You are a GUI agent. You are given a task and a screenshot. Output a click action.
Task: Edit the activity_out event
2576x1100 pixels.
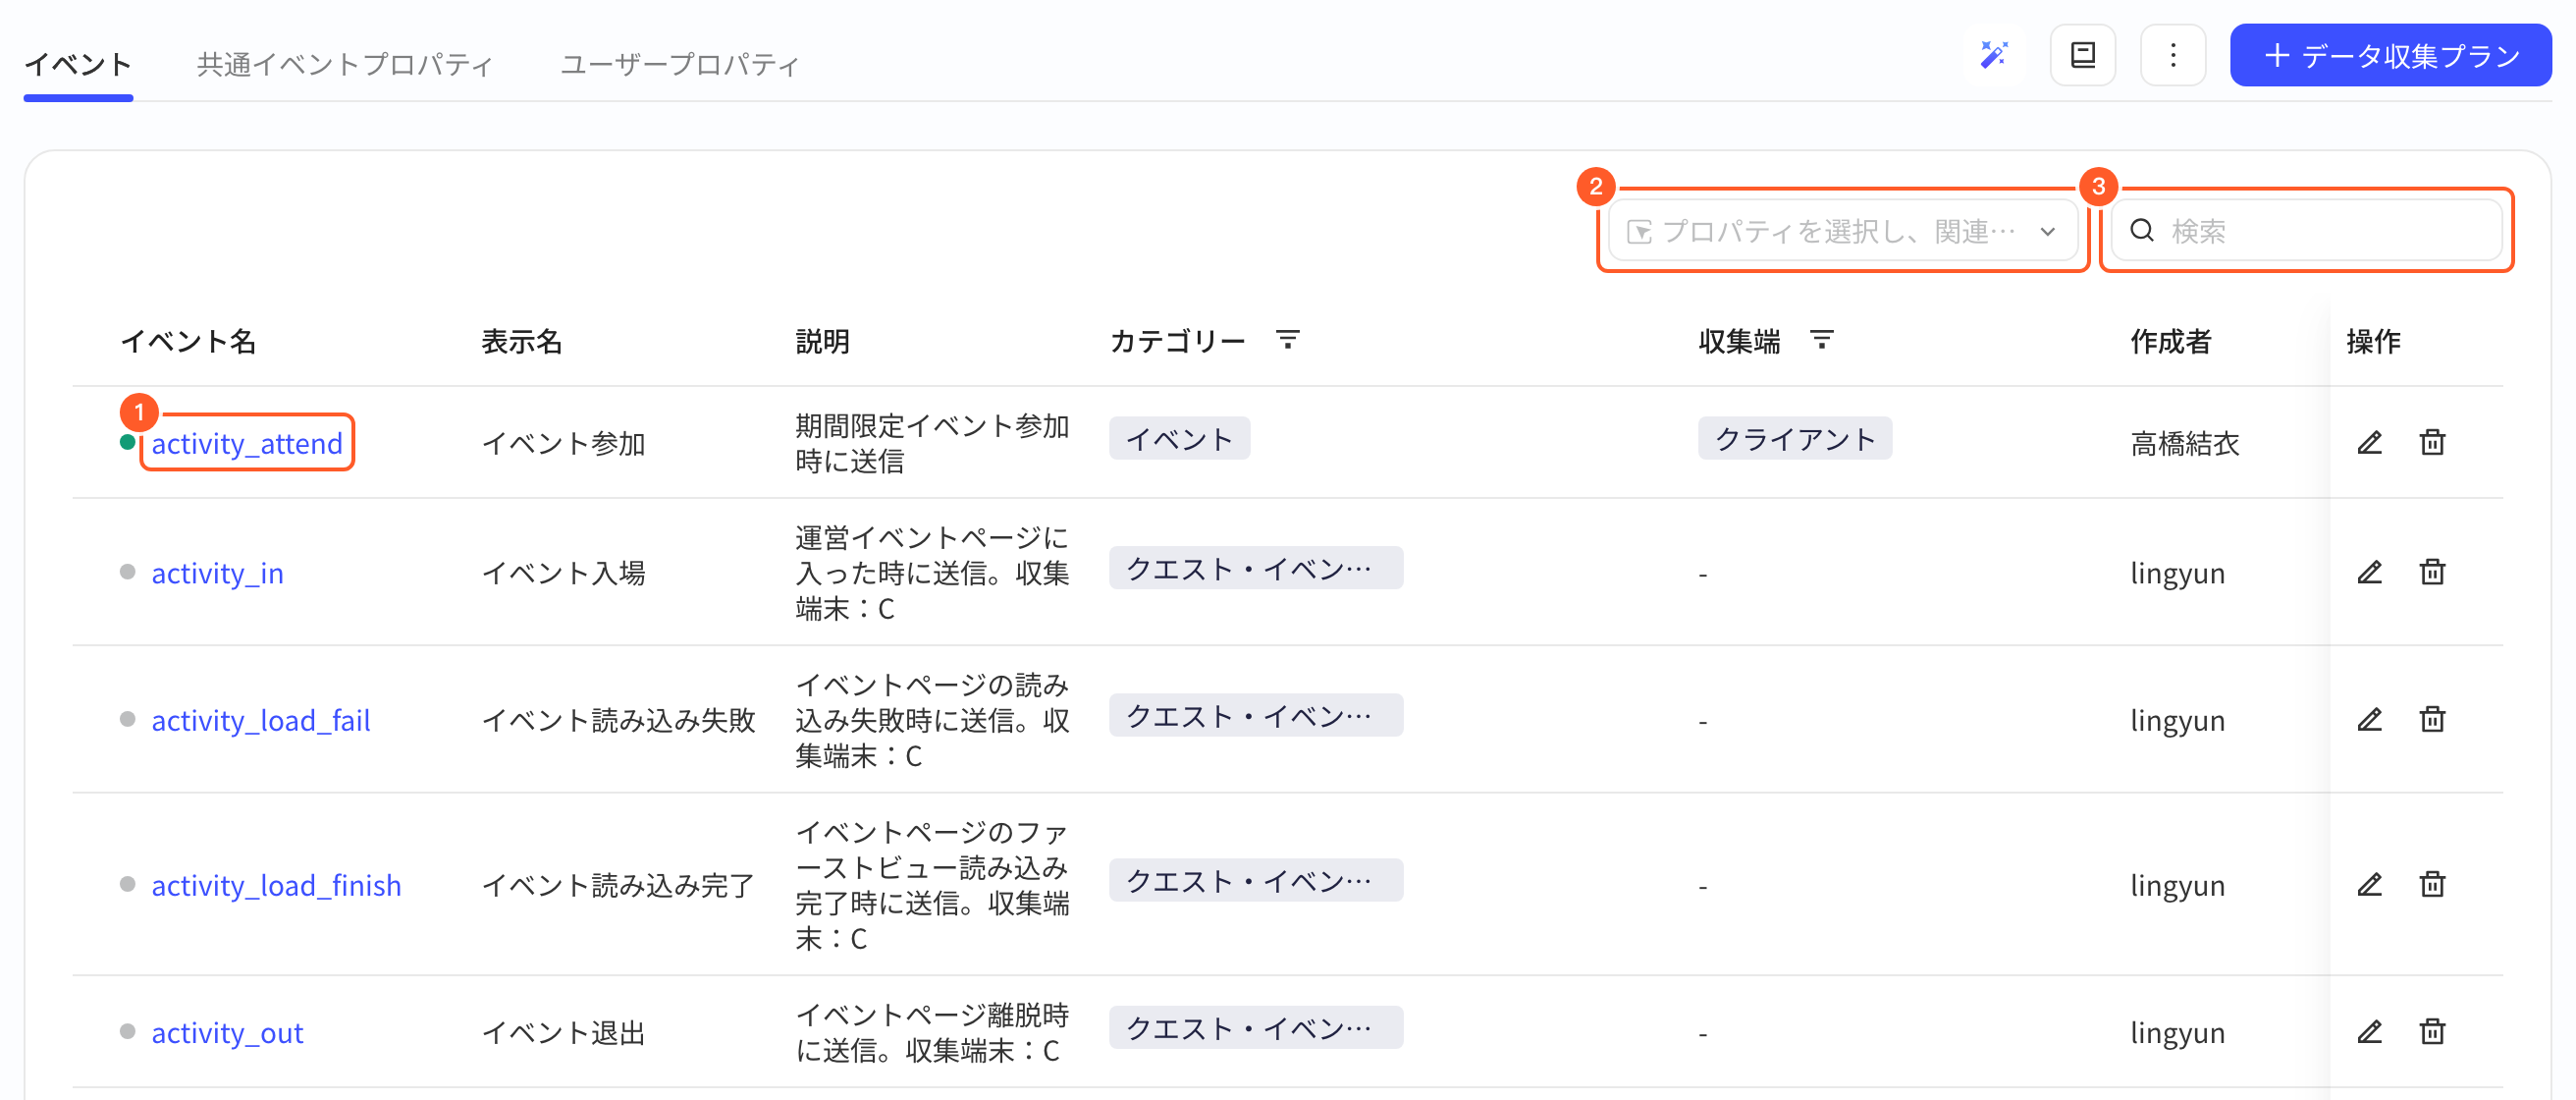tap(2370, 1031)
